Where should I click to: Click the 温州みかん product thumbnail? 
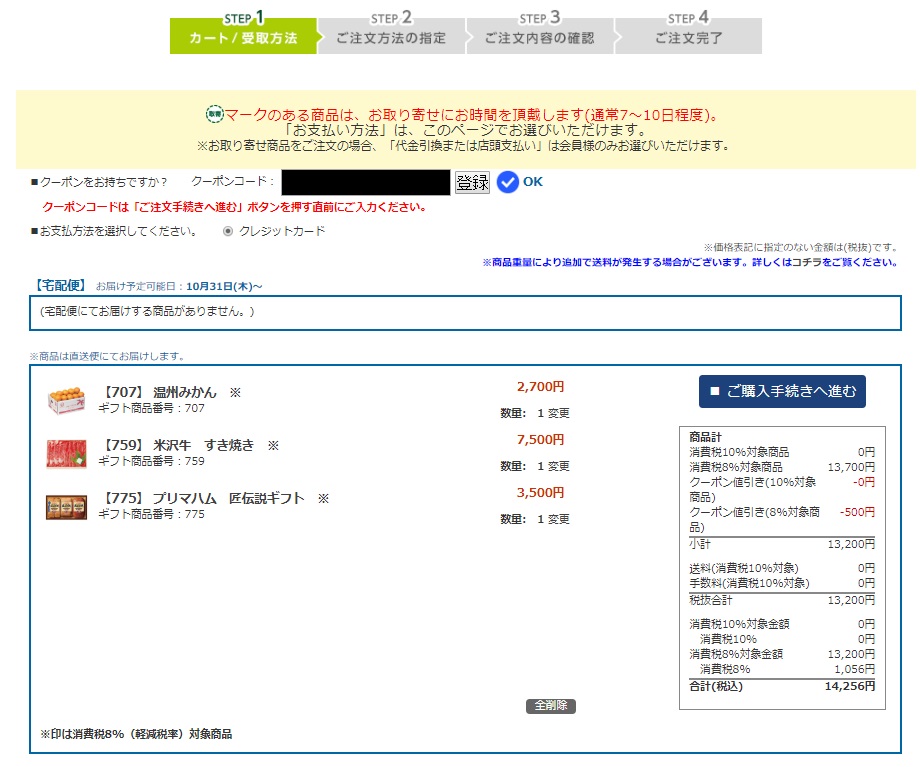pos(66,401)
